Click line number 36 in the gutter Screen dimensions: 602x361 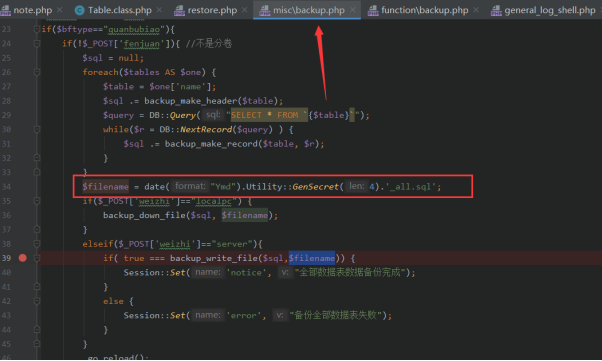click(x=6, y=215)
